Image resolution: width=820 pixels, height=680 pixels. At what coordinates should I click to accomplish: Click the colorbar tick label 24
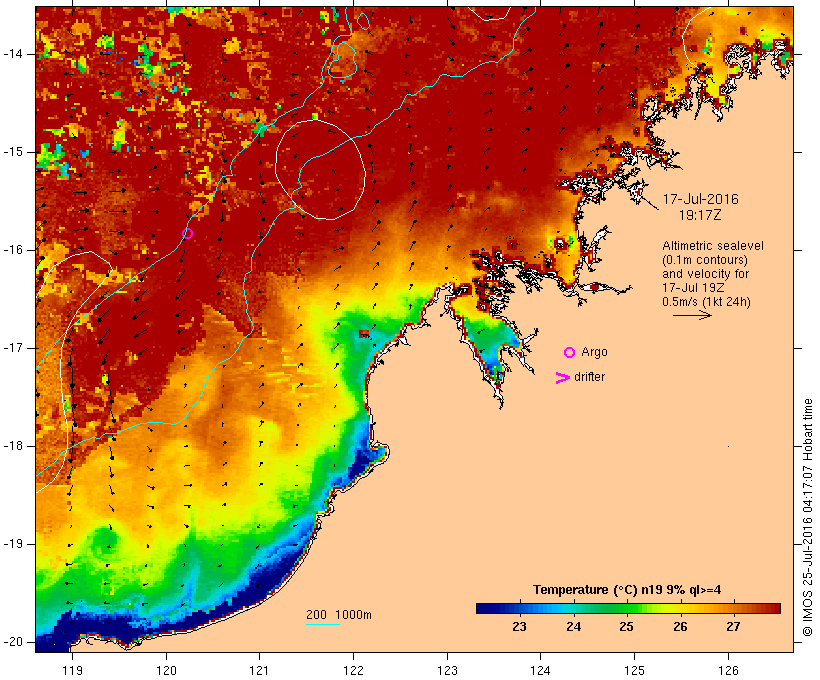click(x=573, y=627)
